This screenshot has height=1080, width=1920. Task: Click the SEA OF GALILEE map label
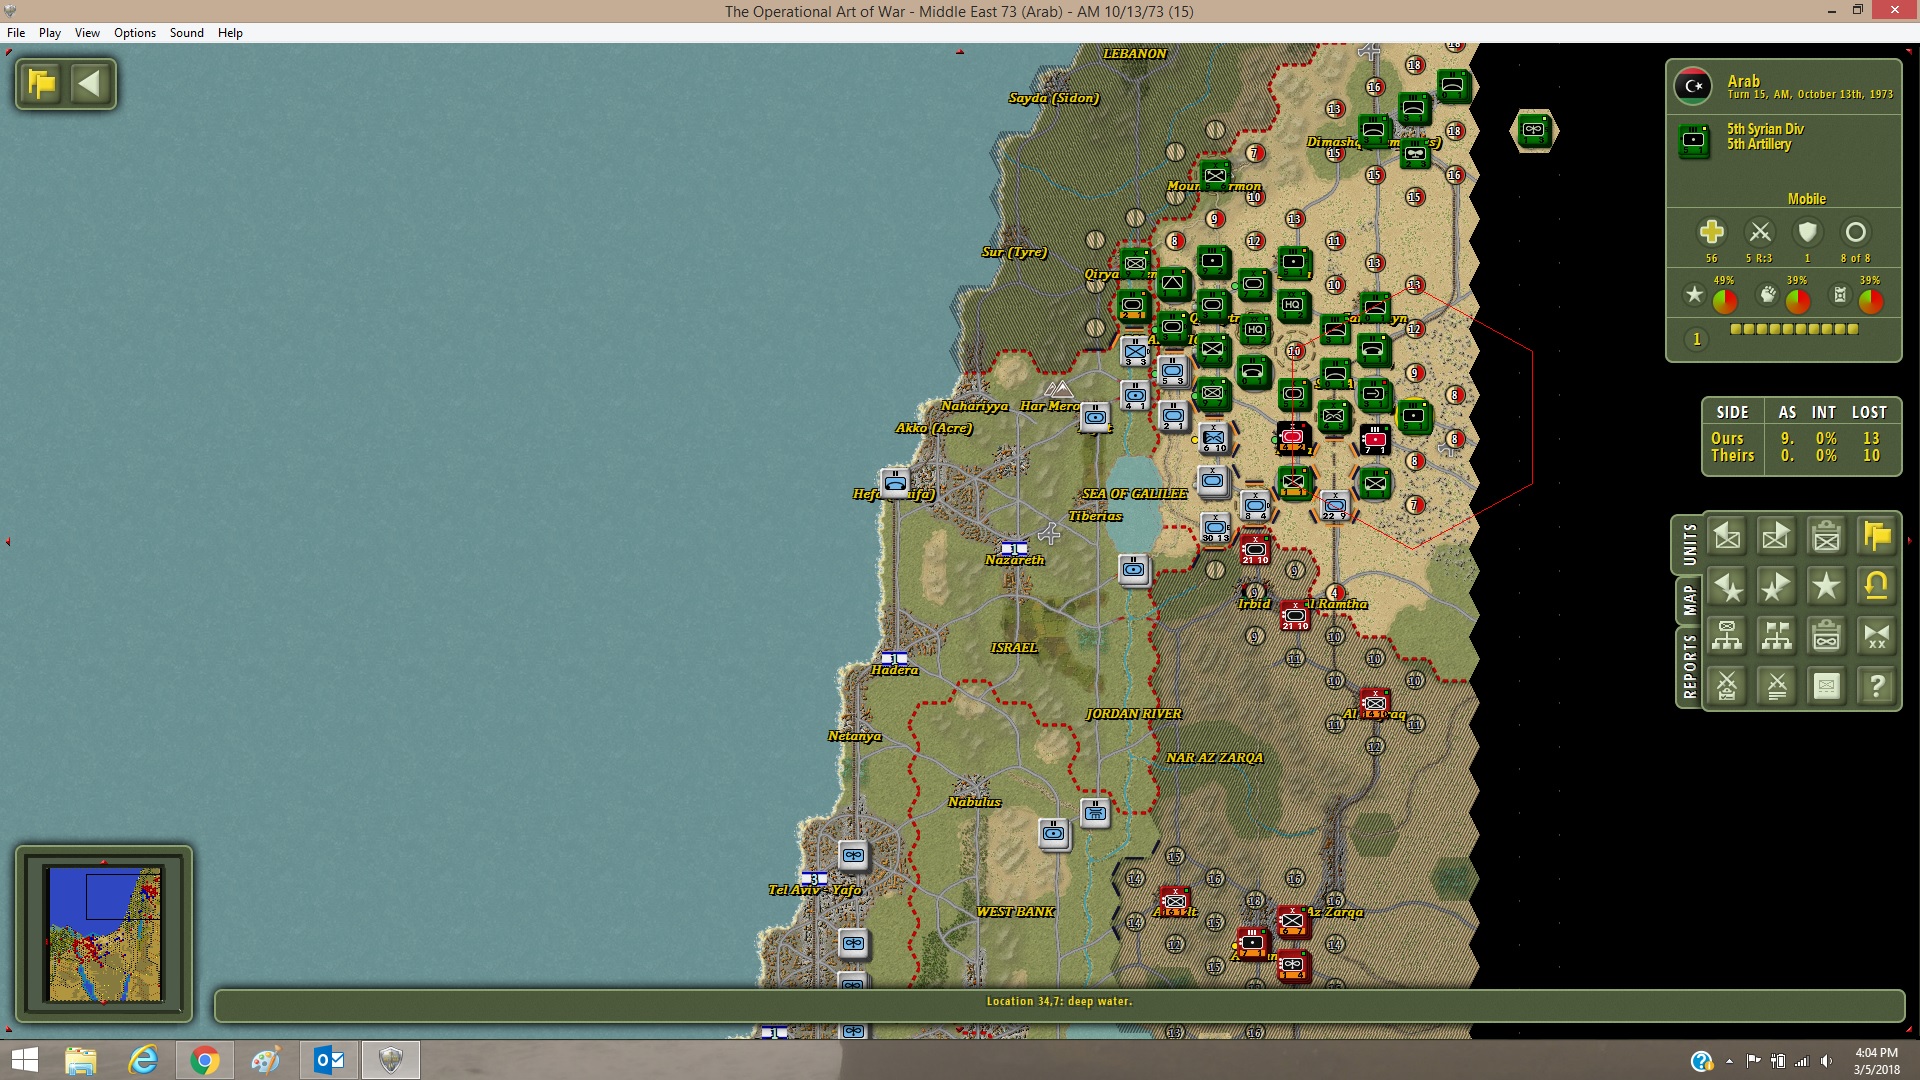[x=1134, y=494]
